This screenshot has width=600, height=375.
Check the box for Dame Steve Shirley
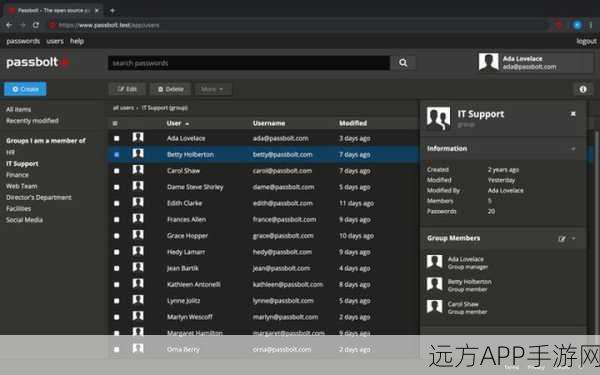click(117, 187)
